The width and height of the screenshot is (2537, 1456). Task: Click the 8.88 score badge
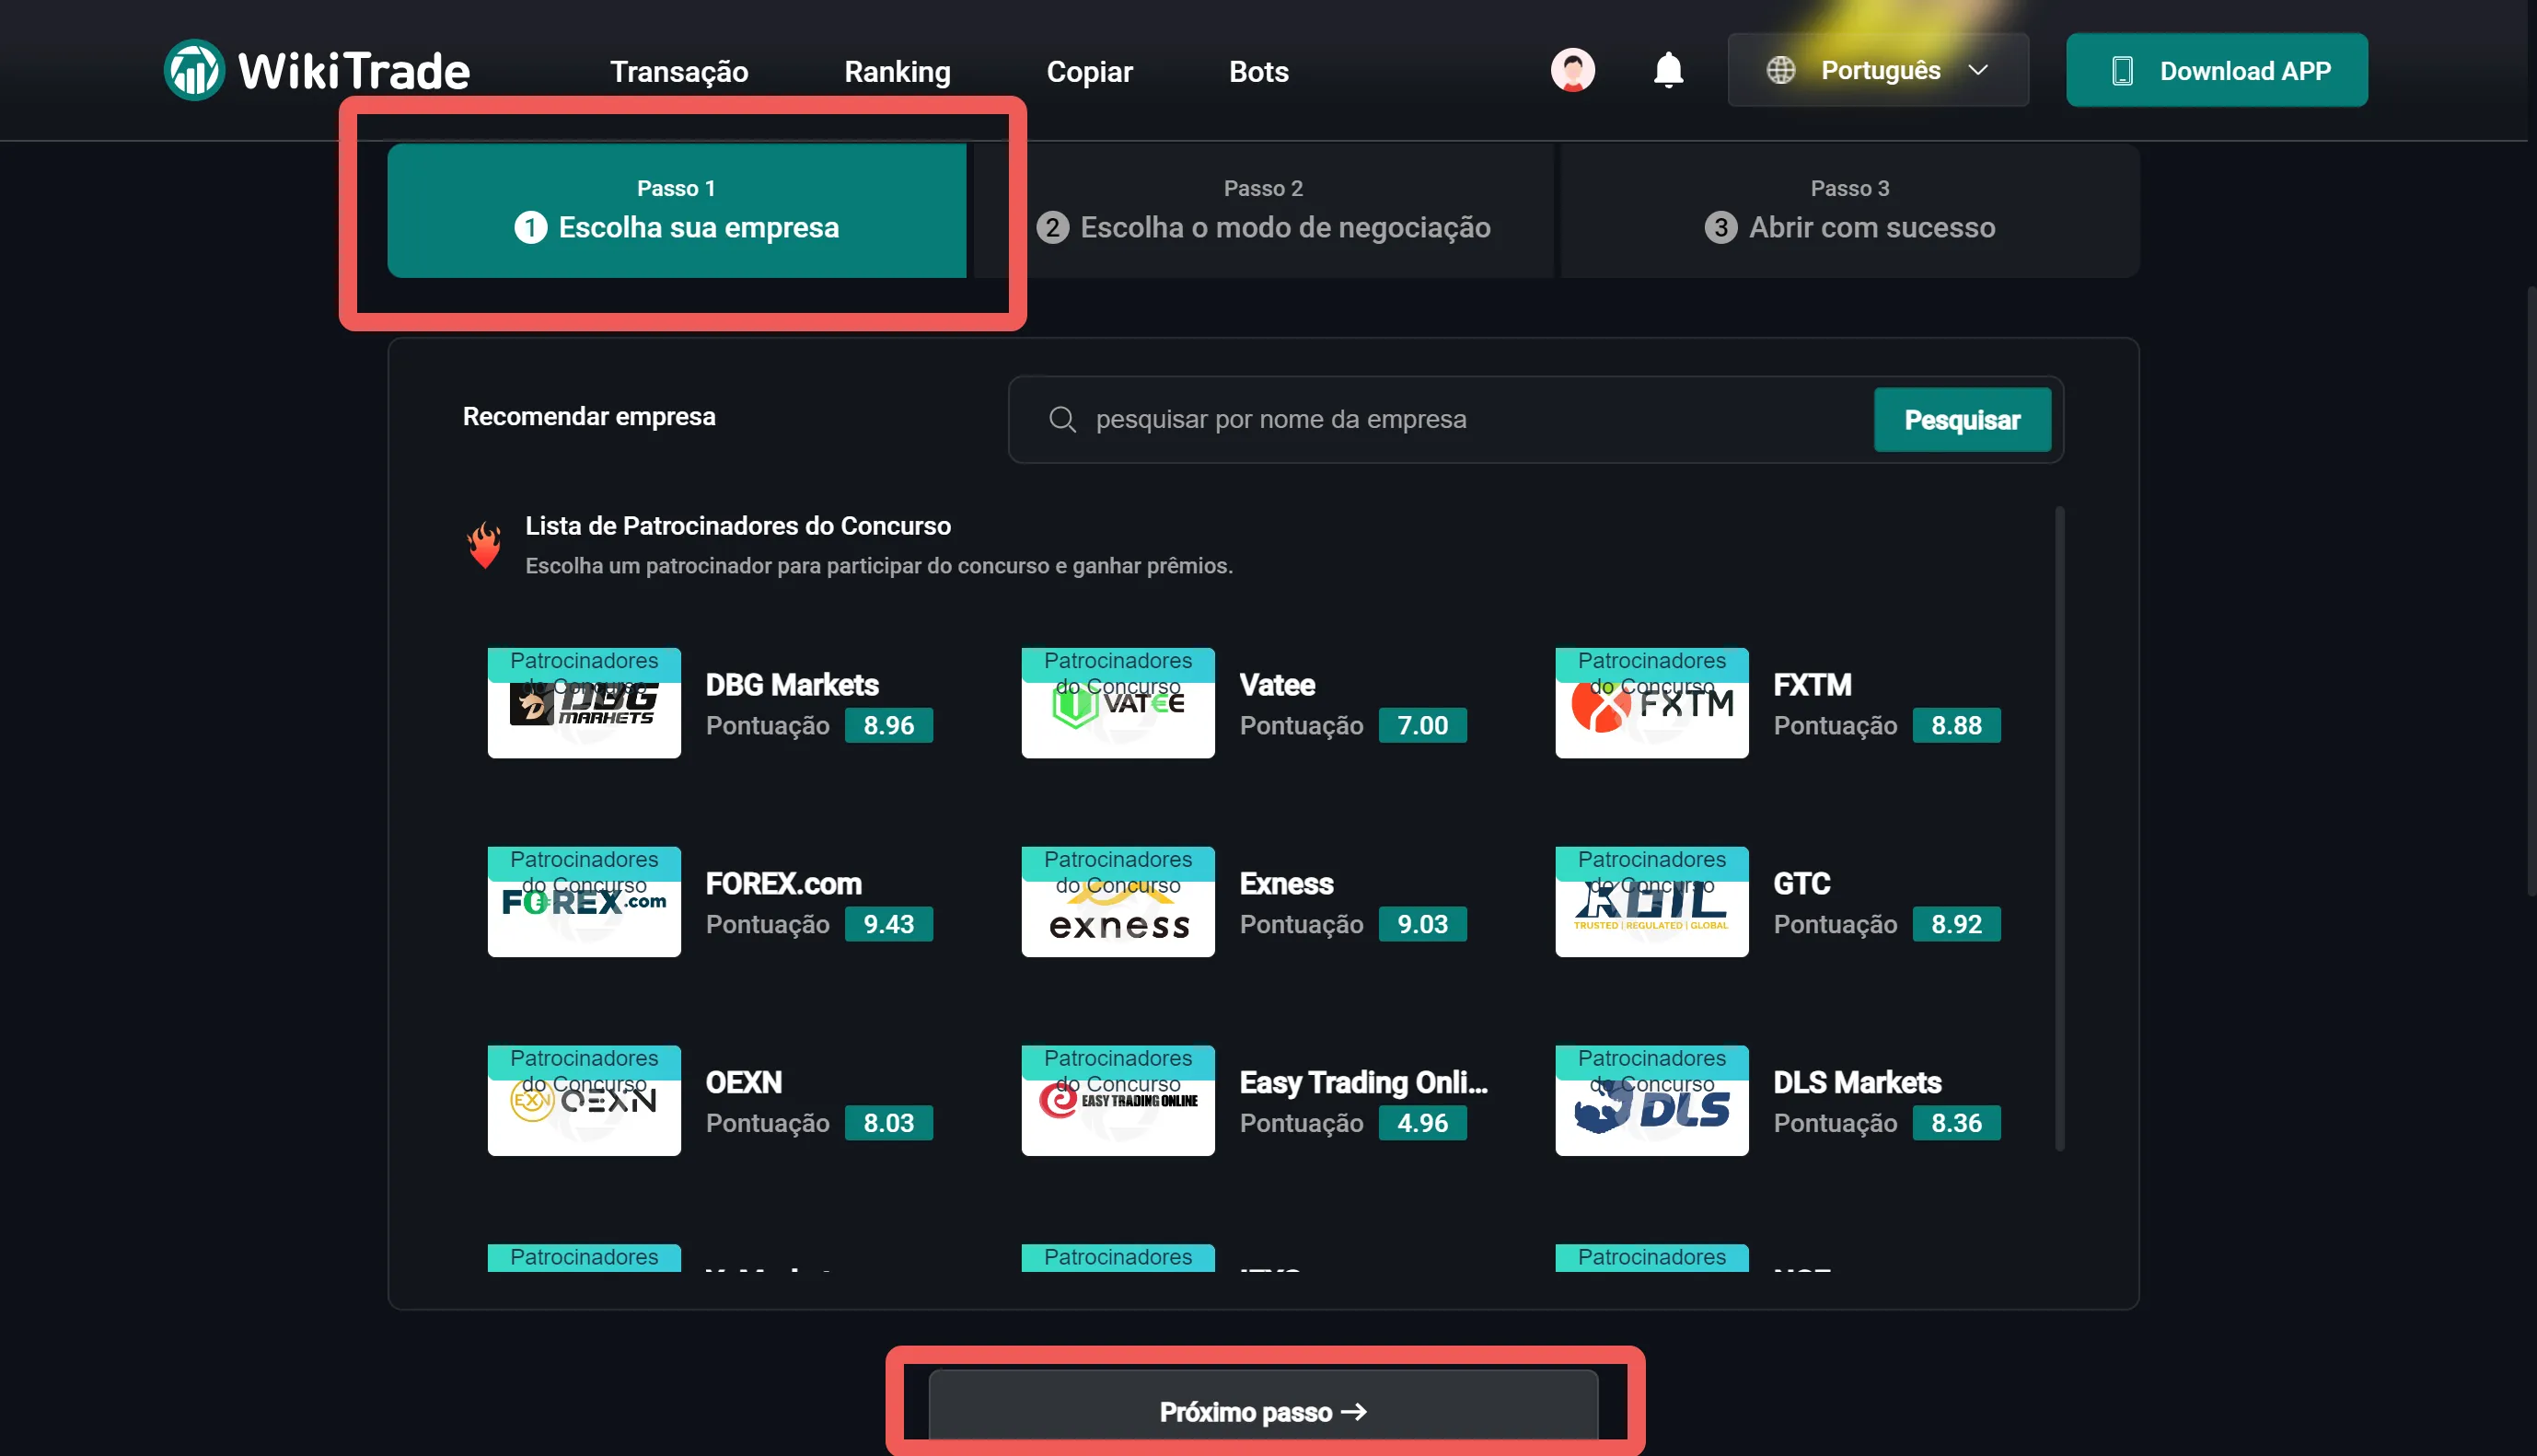tap(1957, 726)
